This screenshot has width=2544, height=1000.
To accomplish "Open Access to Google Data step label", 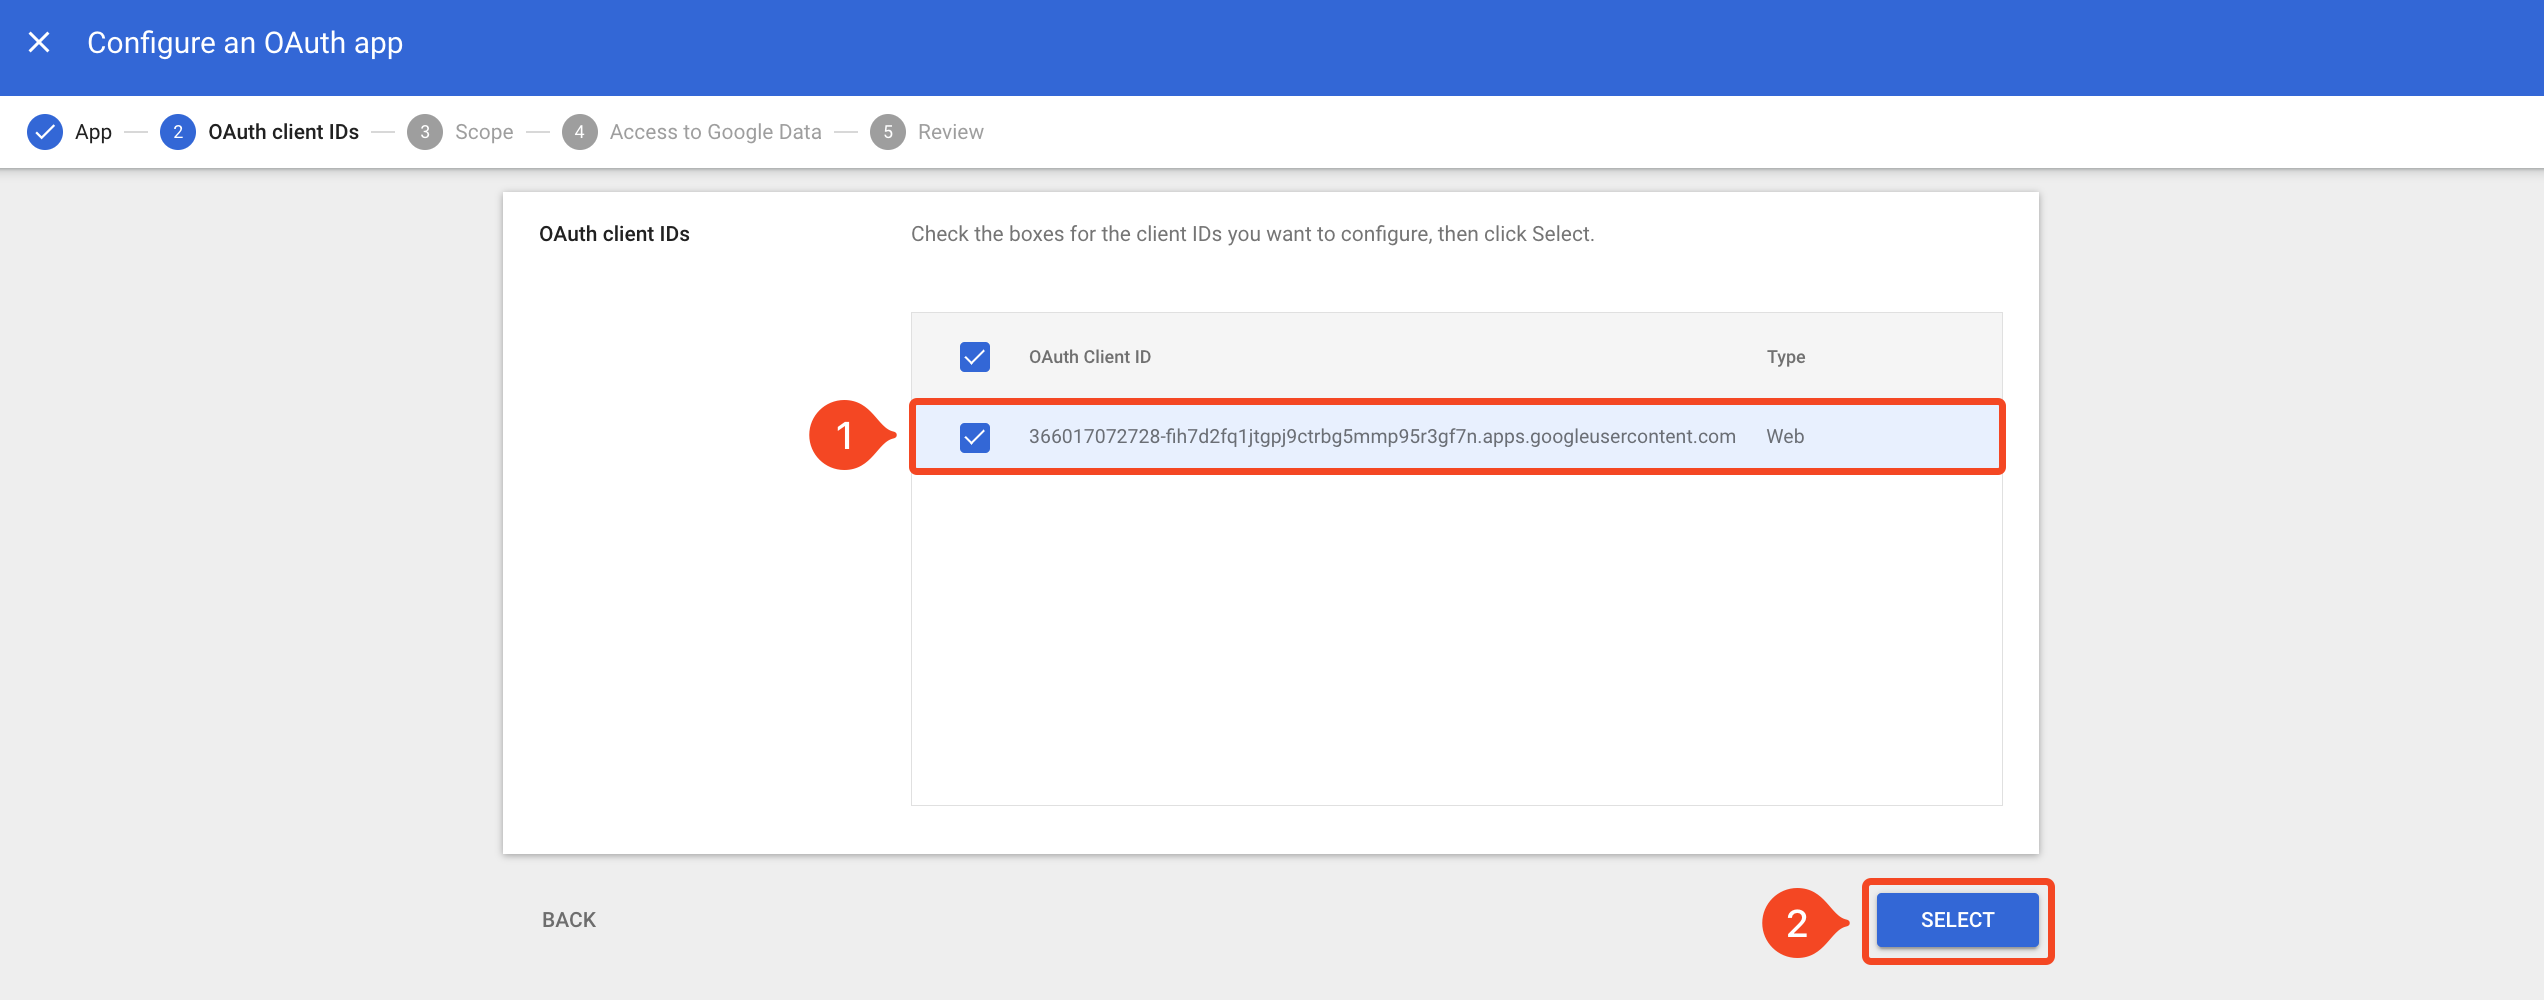I will (x=716, y=132).
